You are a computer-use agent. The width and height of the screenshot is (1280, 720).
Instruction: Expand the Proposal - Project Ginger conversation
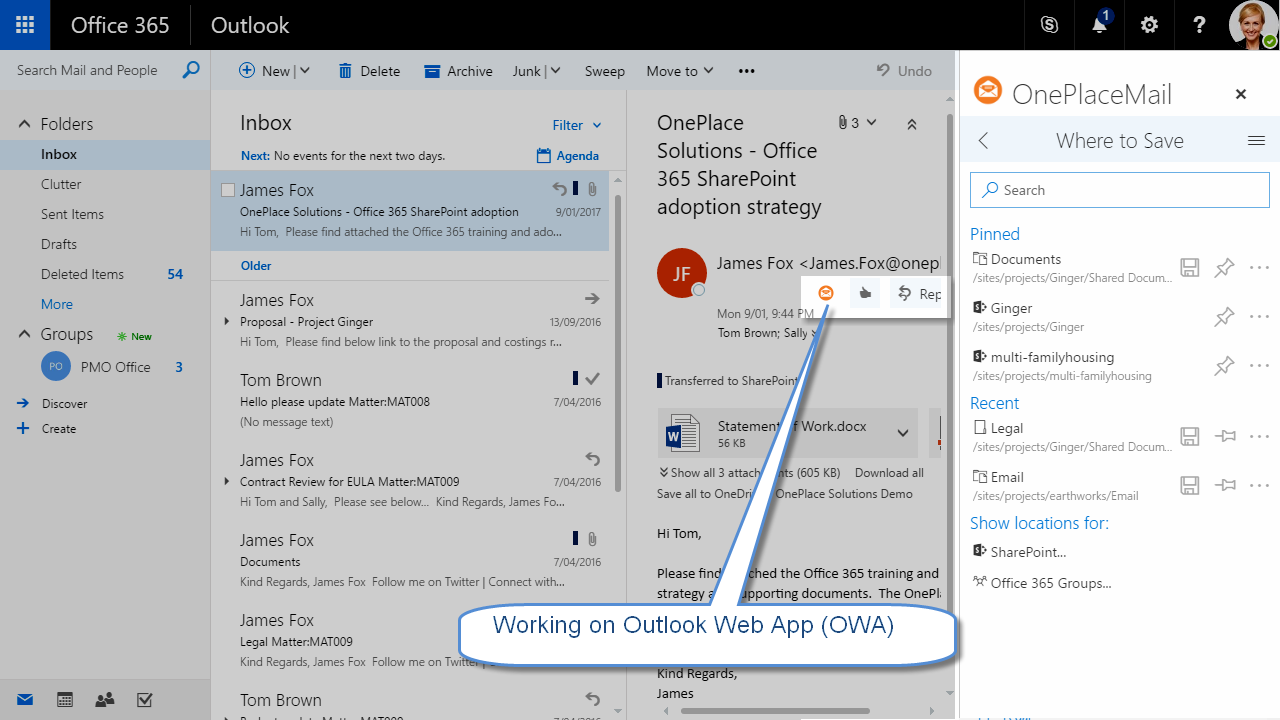[x=228, y=322]
